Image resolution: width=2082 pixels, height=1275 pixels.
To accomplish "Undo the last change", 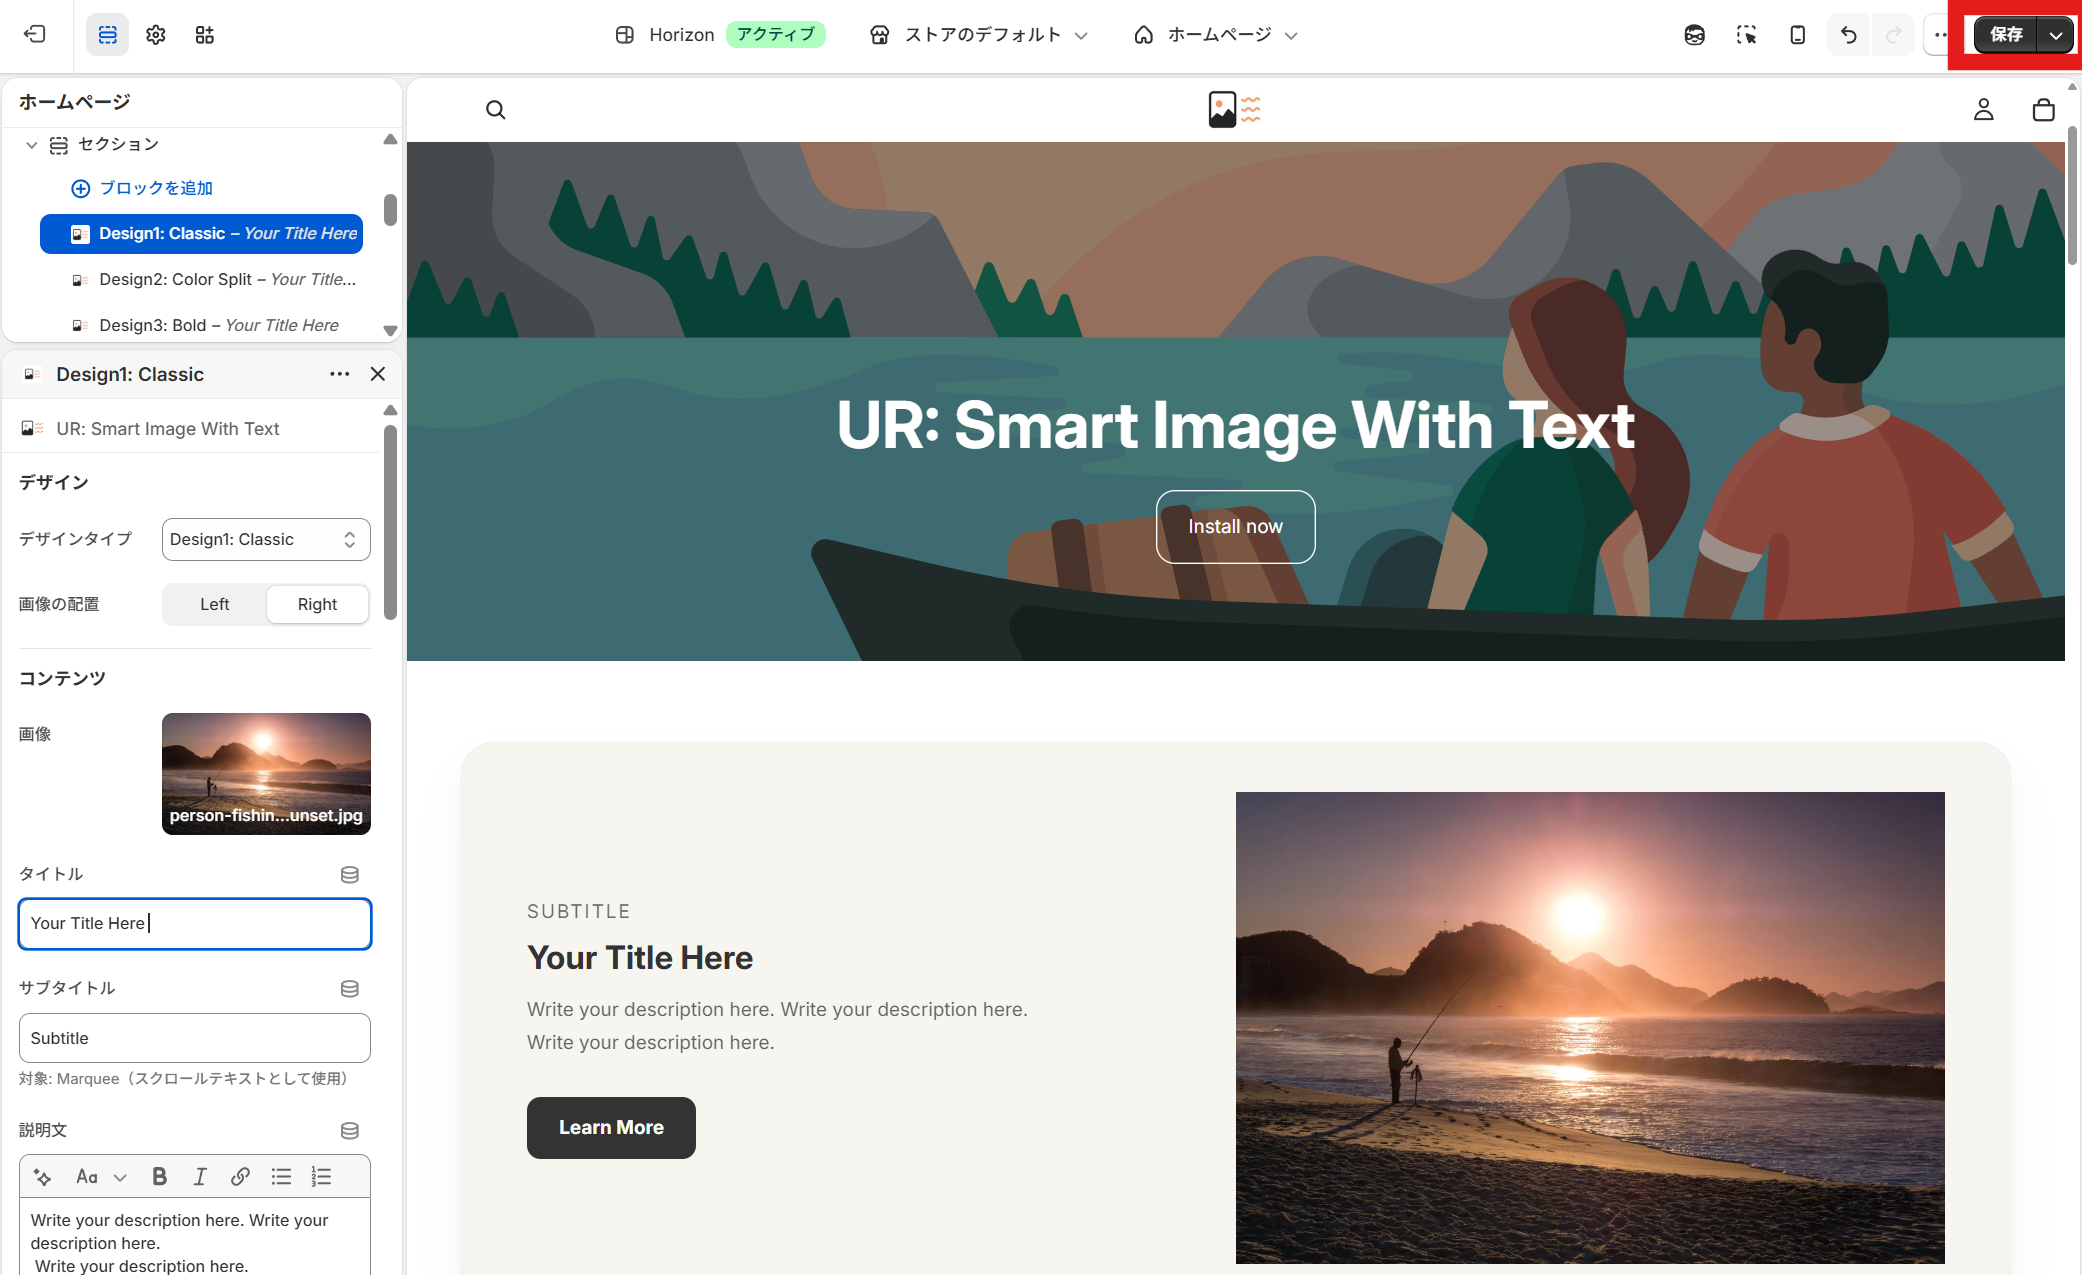I will coord(1848,35).
